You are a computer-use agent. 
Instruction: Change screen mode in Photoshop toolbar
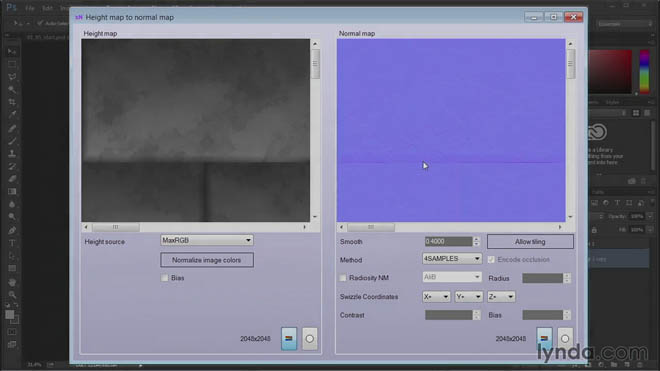click(12, 344)
